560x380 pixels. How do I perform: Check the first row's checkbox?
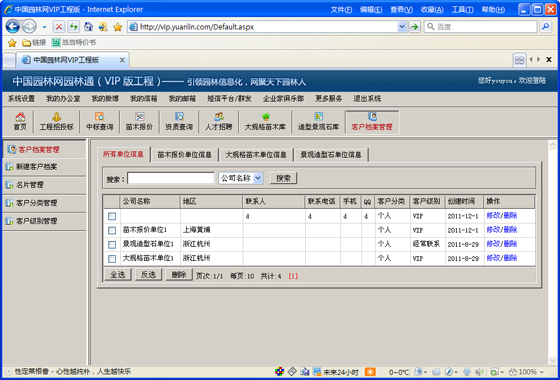(x=112, y=216)
